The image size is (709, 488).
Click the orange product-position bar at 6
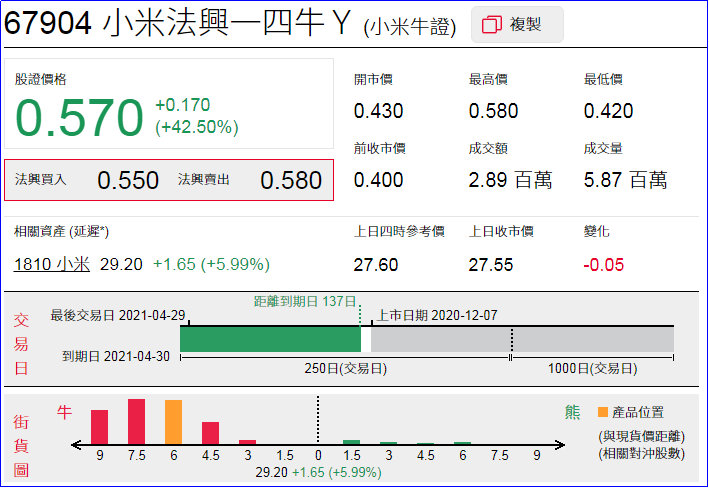pyautogui.click(x=173, y=422)
